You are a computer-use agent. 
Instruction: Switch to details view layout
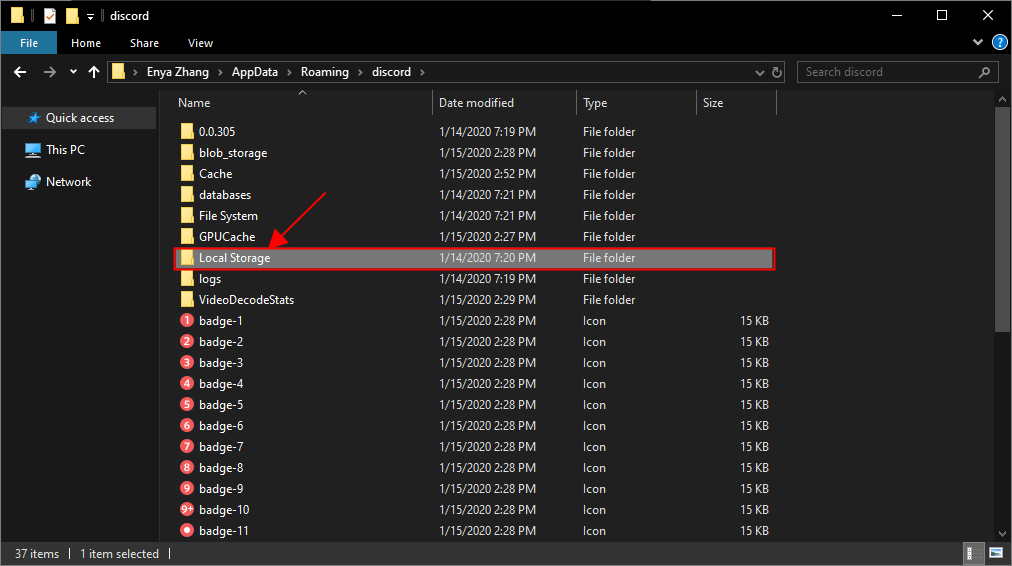970,553
